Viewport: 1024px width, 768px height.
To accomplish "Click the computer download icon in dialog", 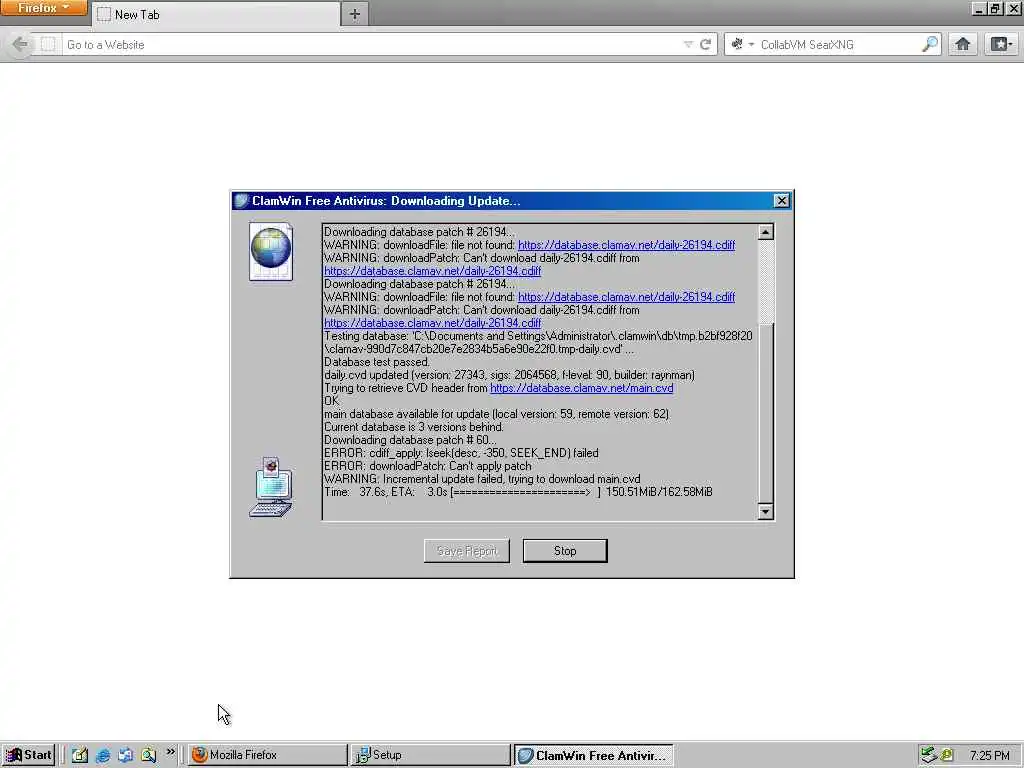I will click(x=271, y=487).
